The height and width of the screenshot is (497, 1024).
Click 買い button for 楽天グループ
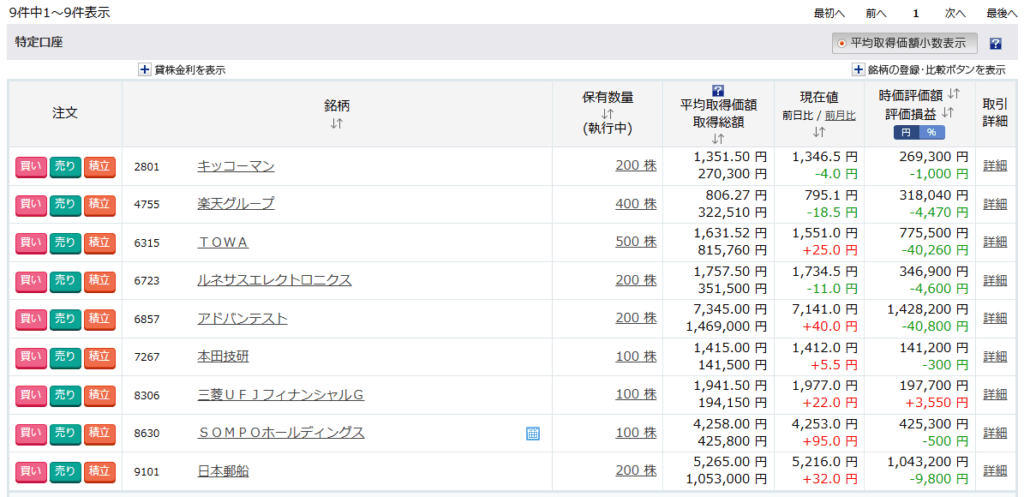click(31, 205)
